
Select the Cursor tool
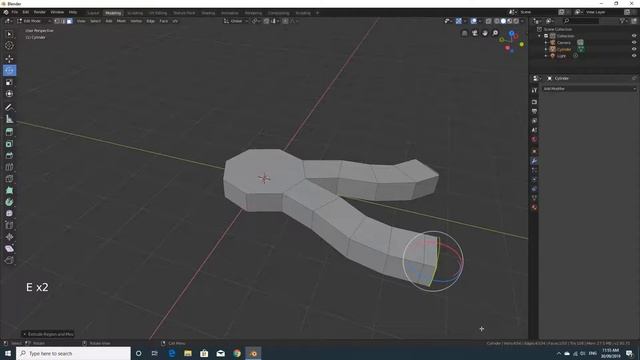(9, 46)
